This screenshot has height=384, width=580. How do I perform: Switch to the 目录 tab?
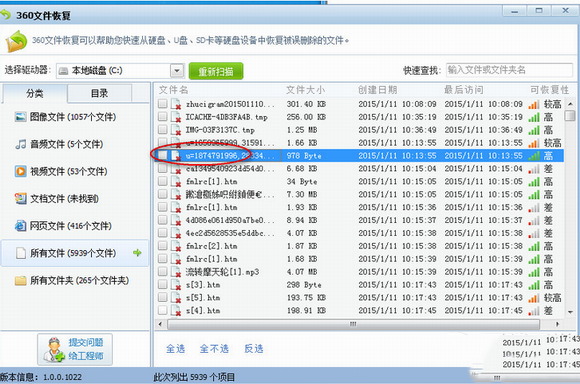(x=100, y=93)
